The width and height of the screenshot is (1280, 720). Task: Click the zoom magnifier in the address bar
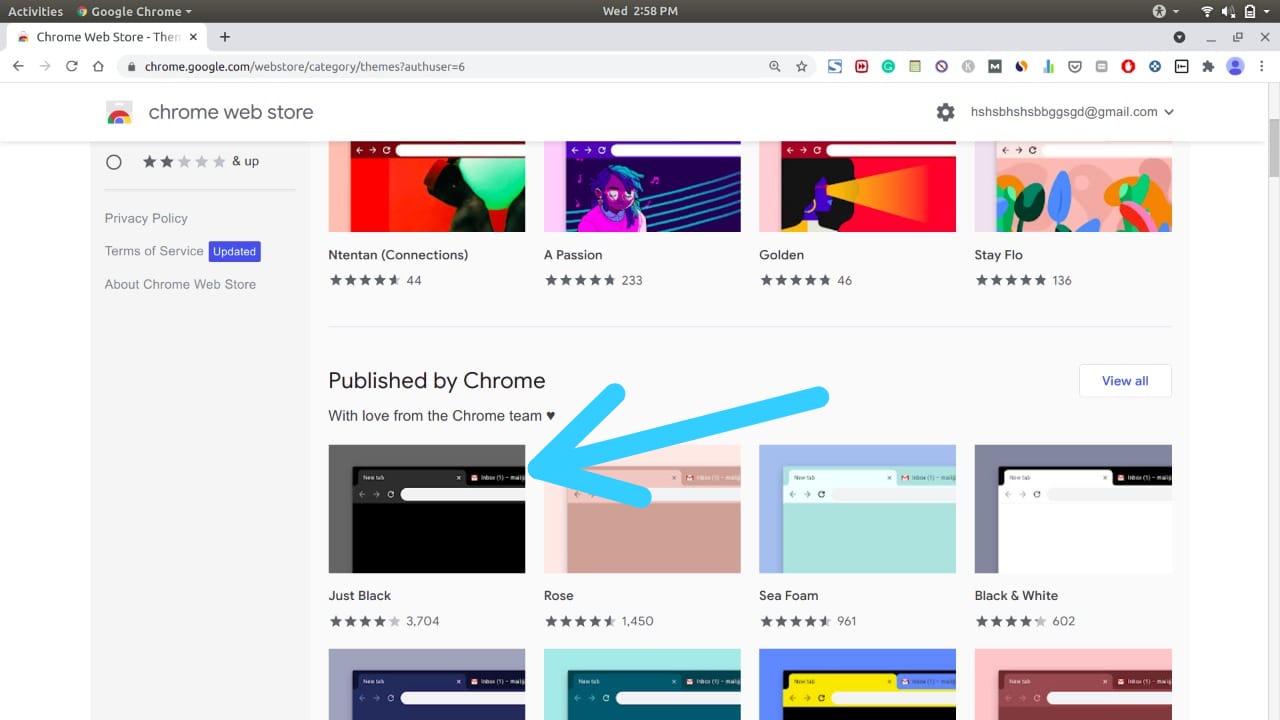click(775, 66)
